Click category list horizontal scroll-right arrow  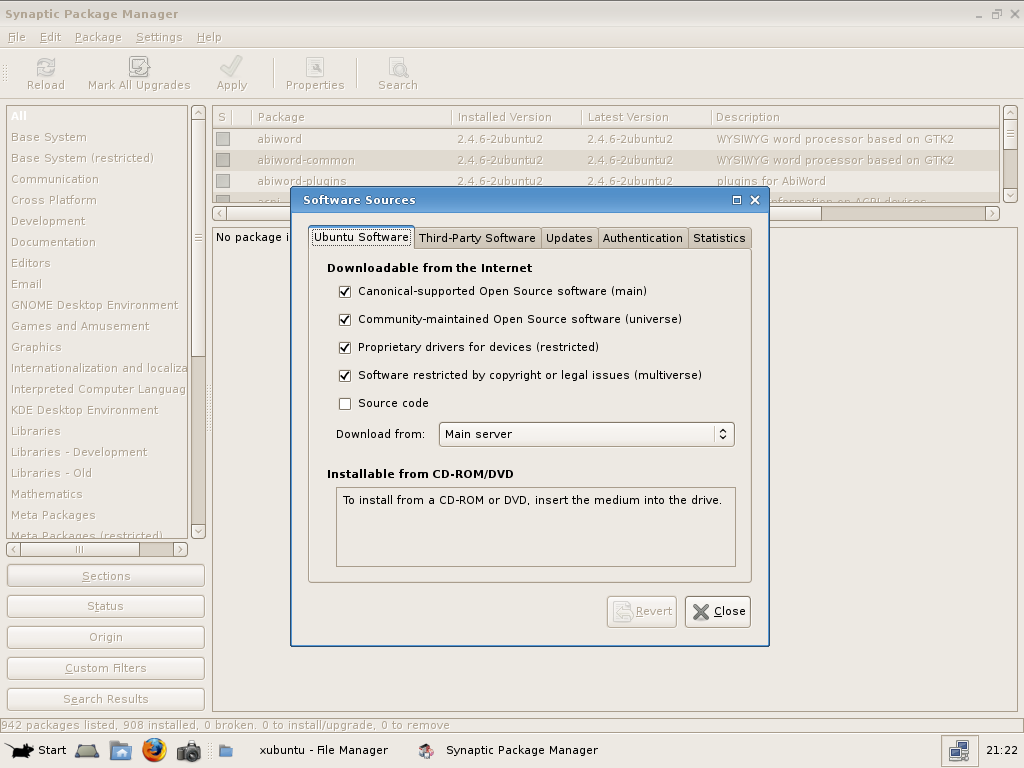180,550
